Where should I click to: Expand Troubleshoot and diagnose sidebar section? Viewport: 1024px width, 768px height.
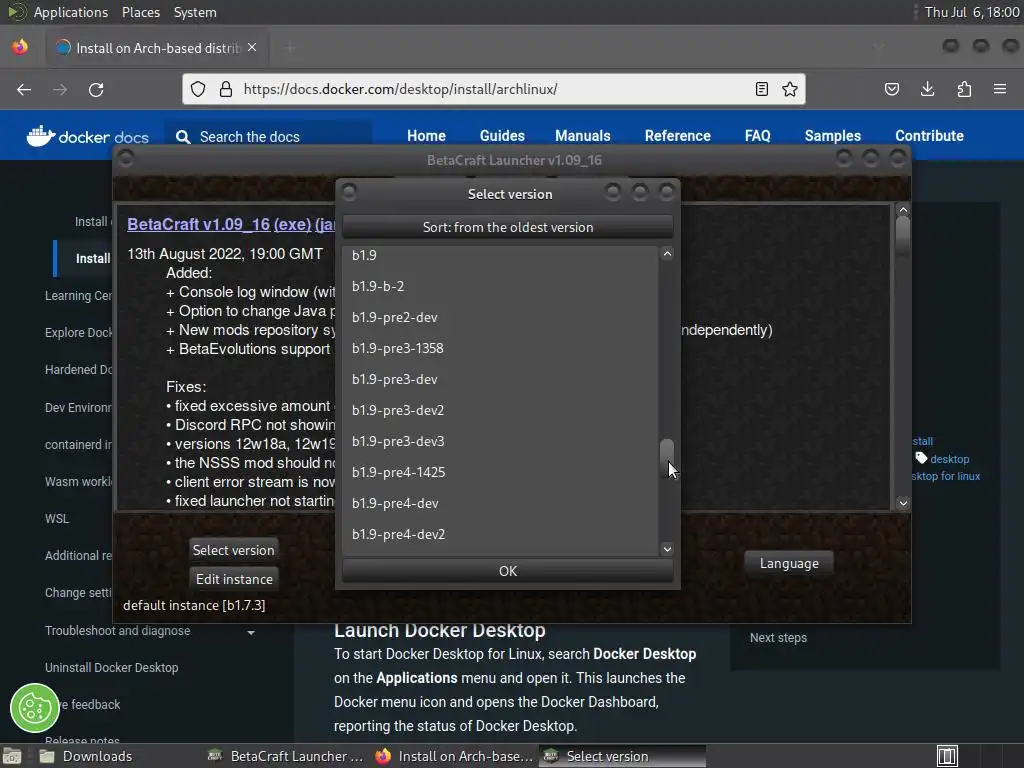coord(251,632)
